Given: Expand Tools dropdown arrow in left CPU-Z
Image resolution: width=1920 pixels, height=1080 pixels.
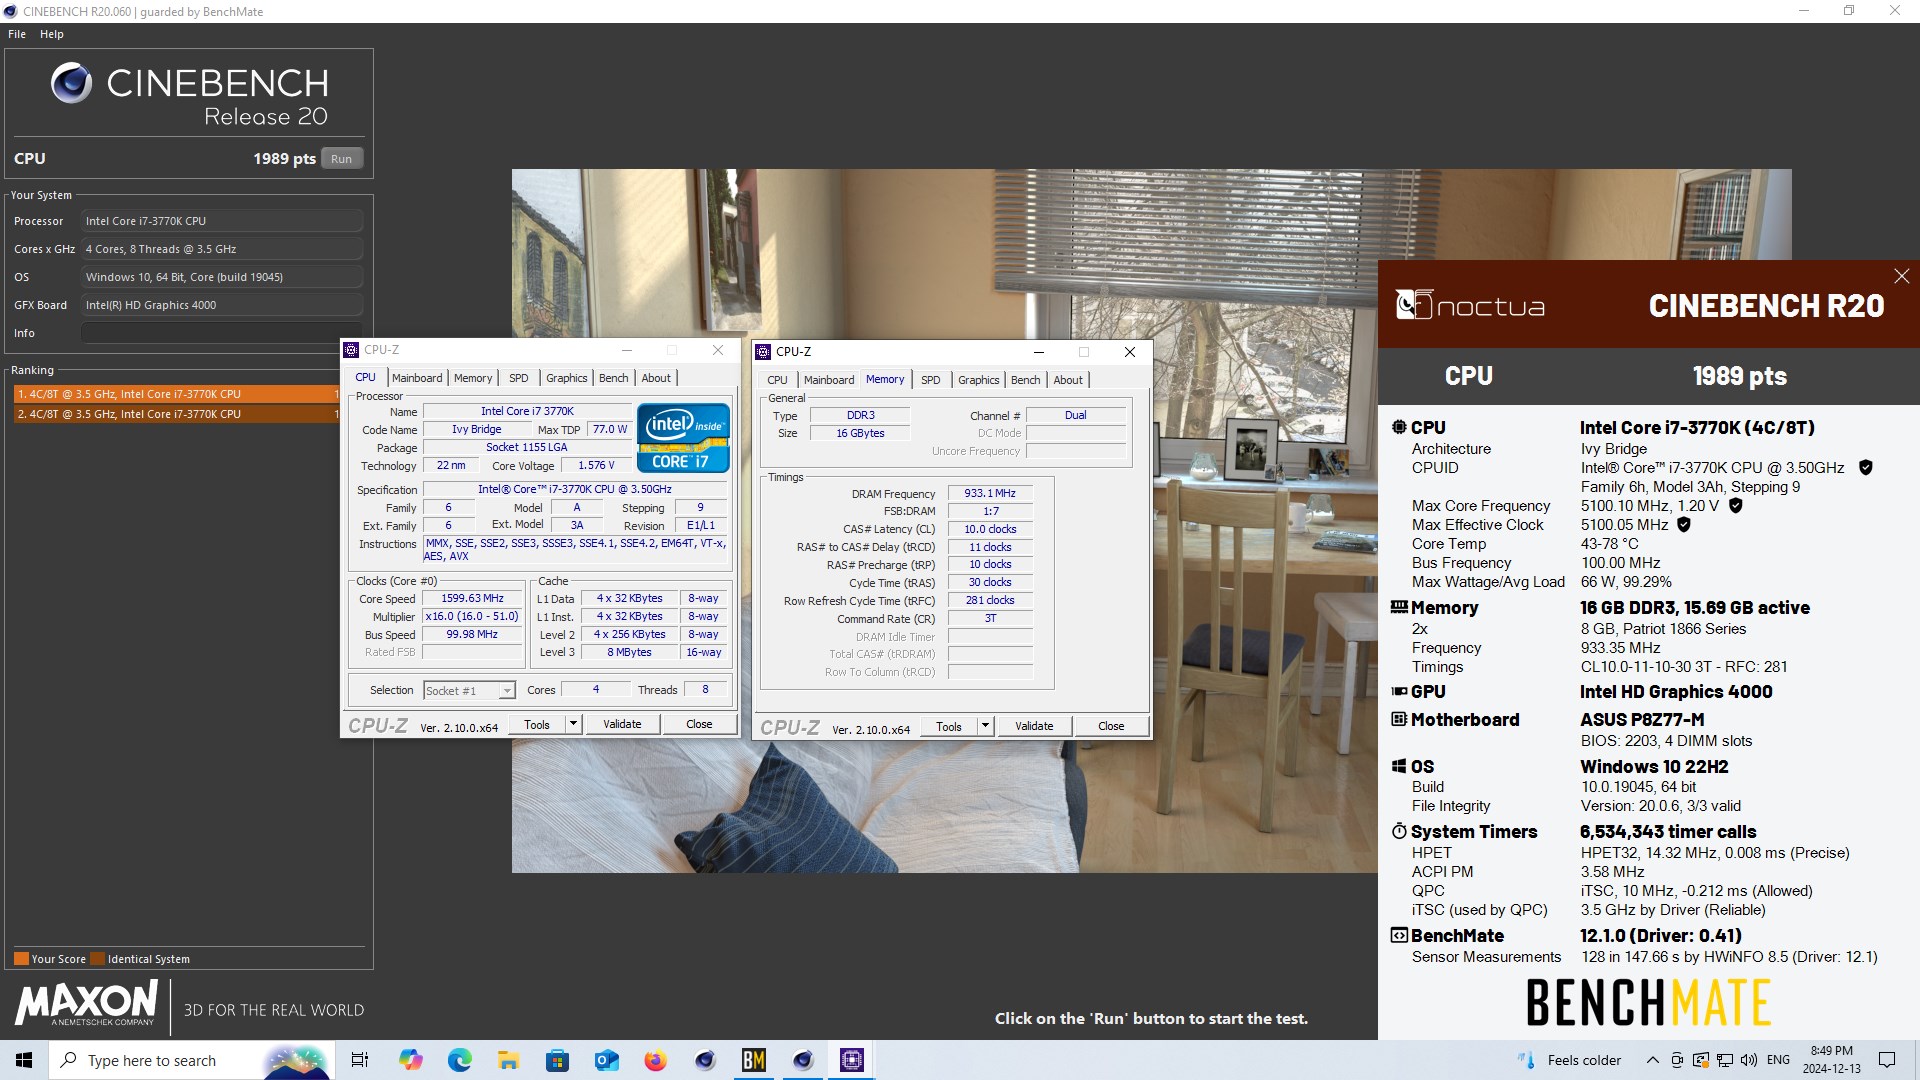Looking at the screenshot, I should (x=573, y=724).
